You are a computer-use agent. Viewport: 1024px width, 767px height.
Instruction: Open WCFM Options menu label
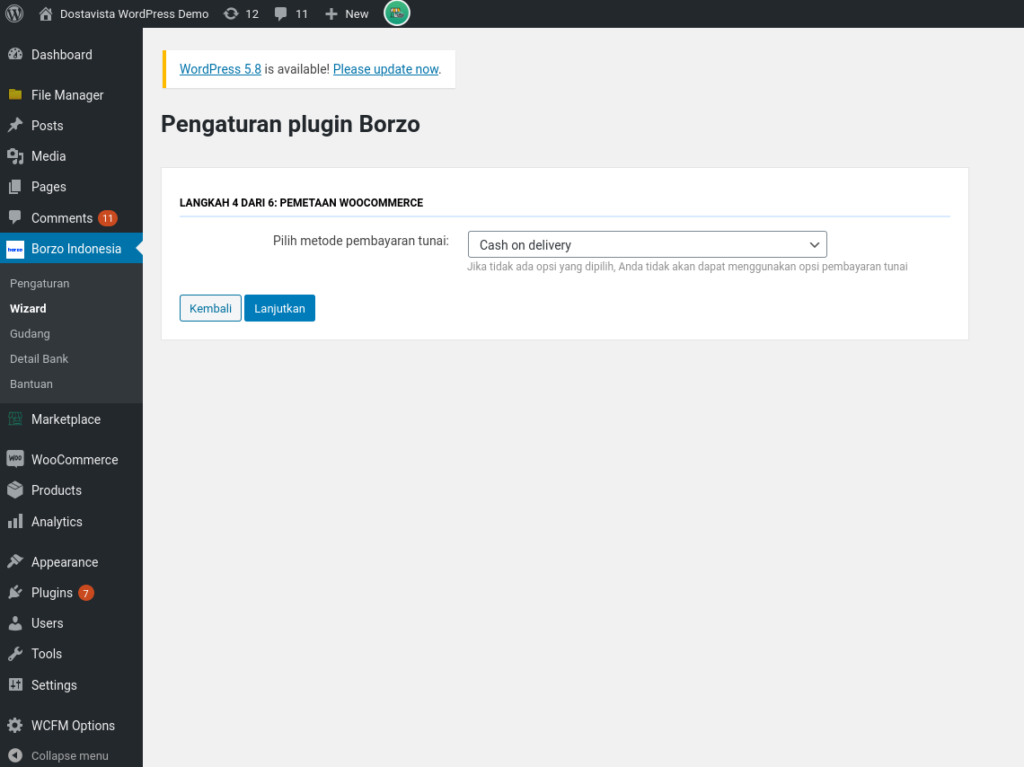(x=73, y=725)
